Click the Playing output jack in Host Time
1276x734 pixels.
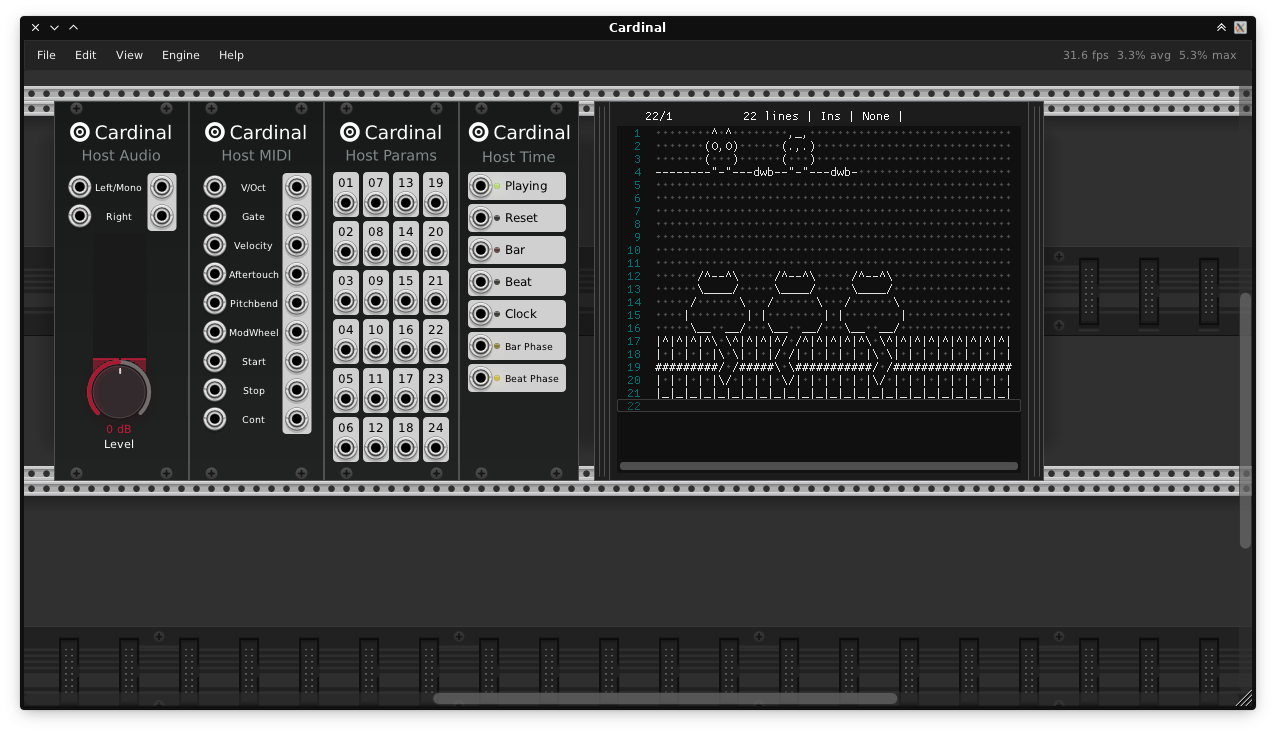tap(481, 186)
